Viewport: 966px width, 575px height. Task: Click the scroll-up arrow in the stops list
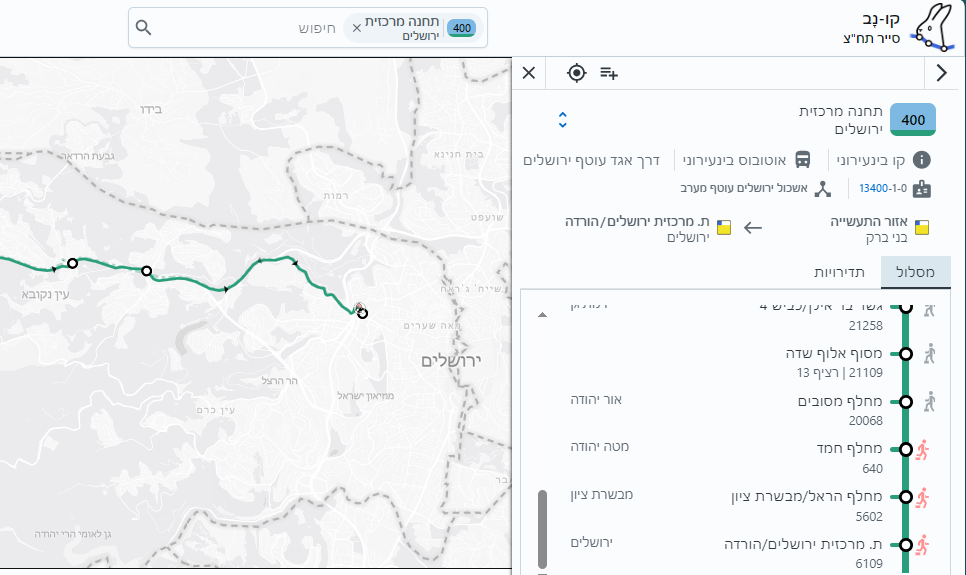click(542, 314)
